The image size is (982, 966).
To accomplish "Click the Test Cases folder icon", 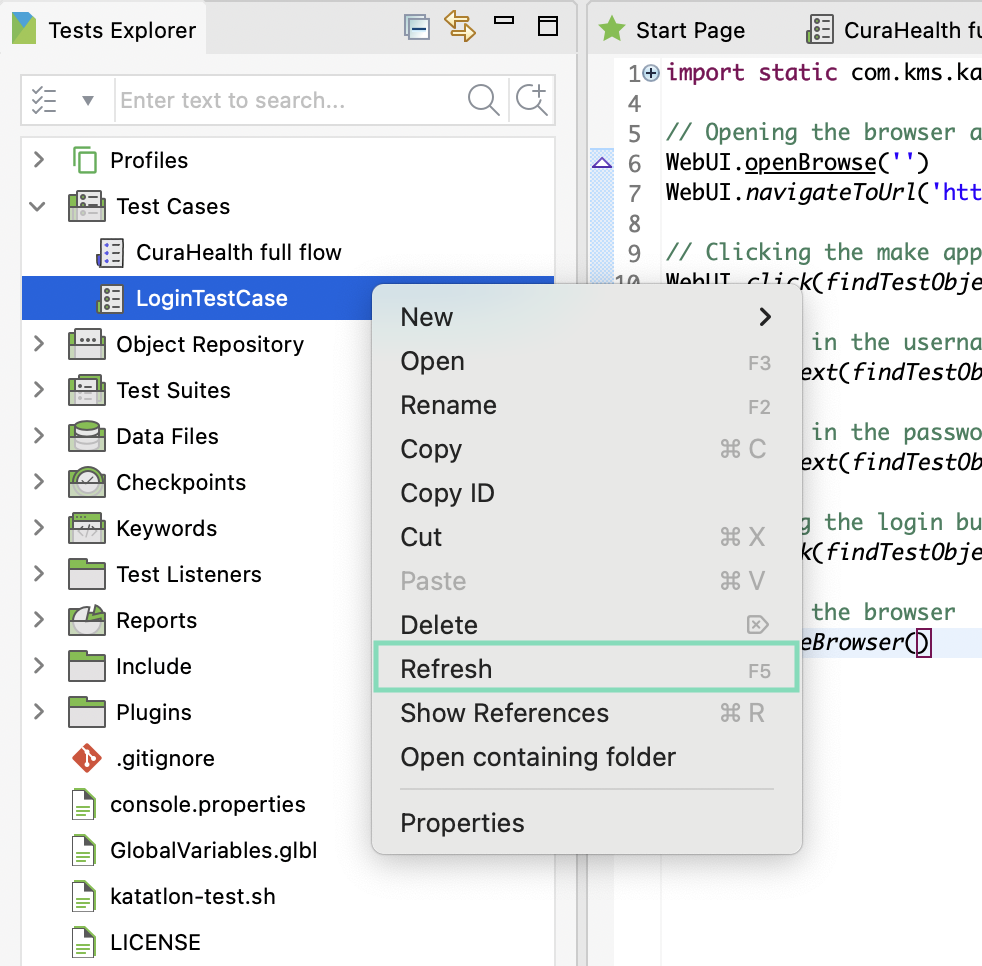I will (x=87, y=206).
